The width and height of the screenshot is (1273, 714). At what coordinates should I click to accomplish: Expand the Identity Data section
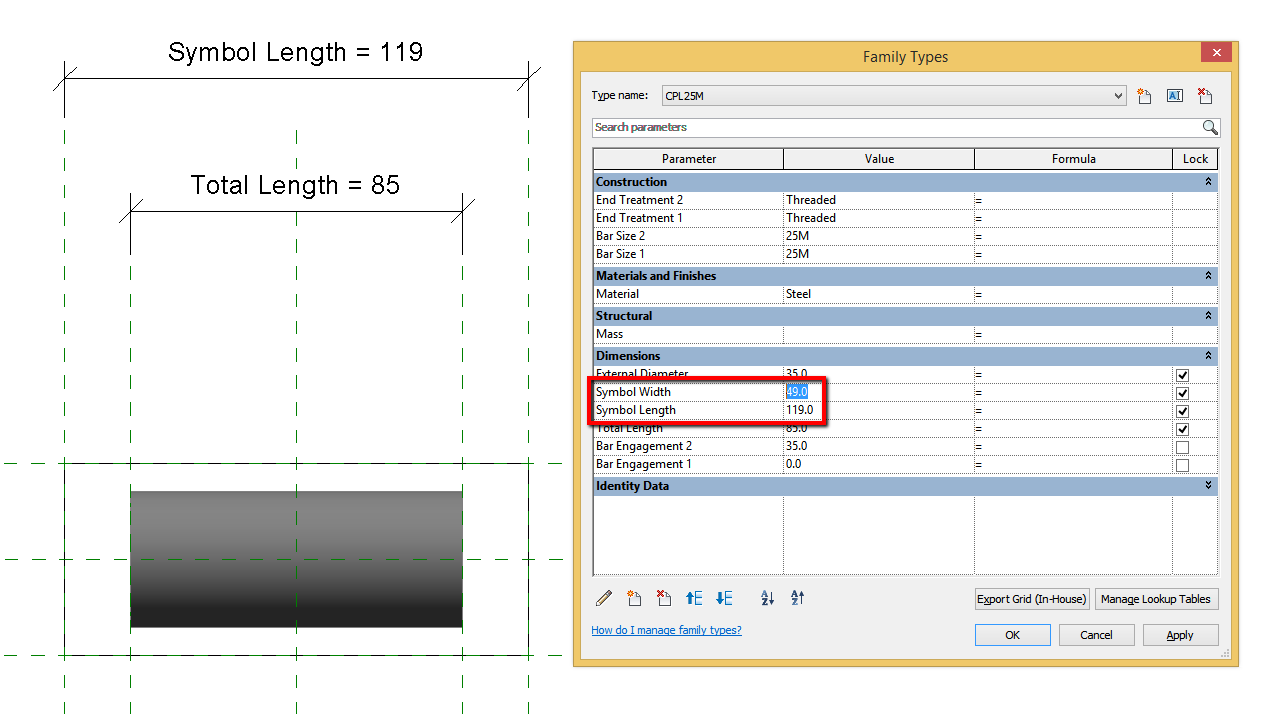(1207, 486)
